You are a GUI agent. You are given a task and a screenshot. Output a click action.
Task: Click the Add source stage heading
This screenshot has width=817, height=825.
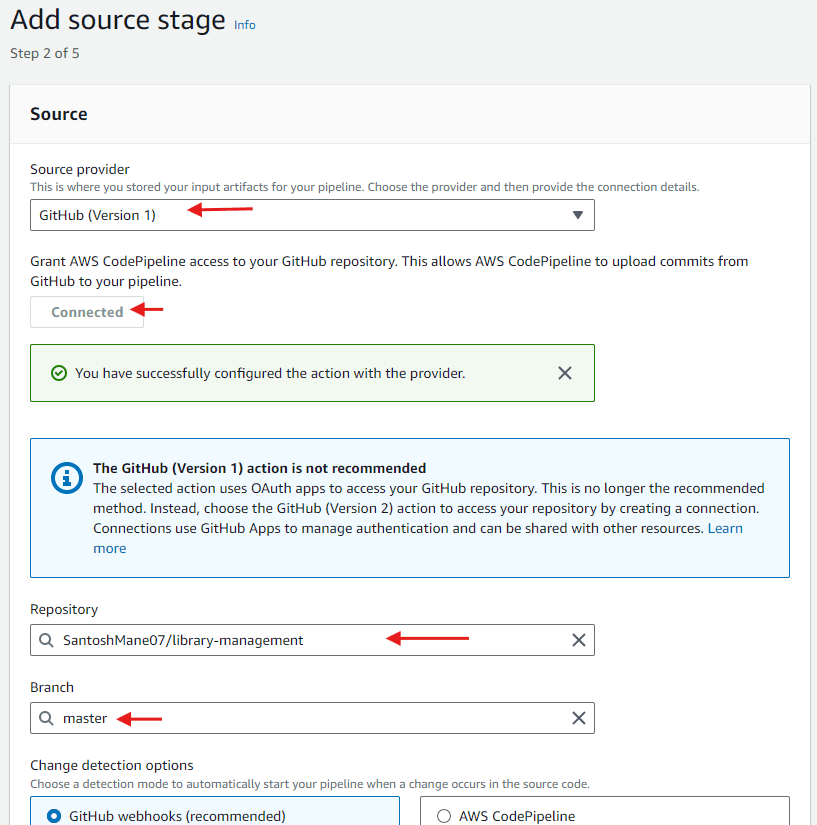point(118,20)
